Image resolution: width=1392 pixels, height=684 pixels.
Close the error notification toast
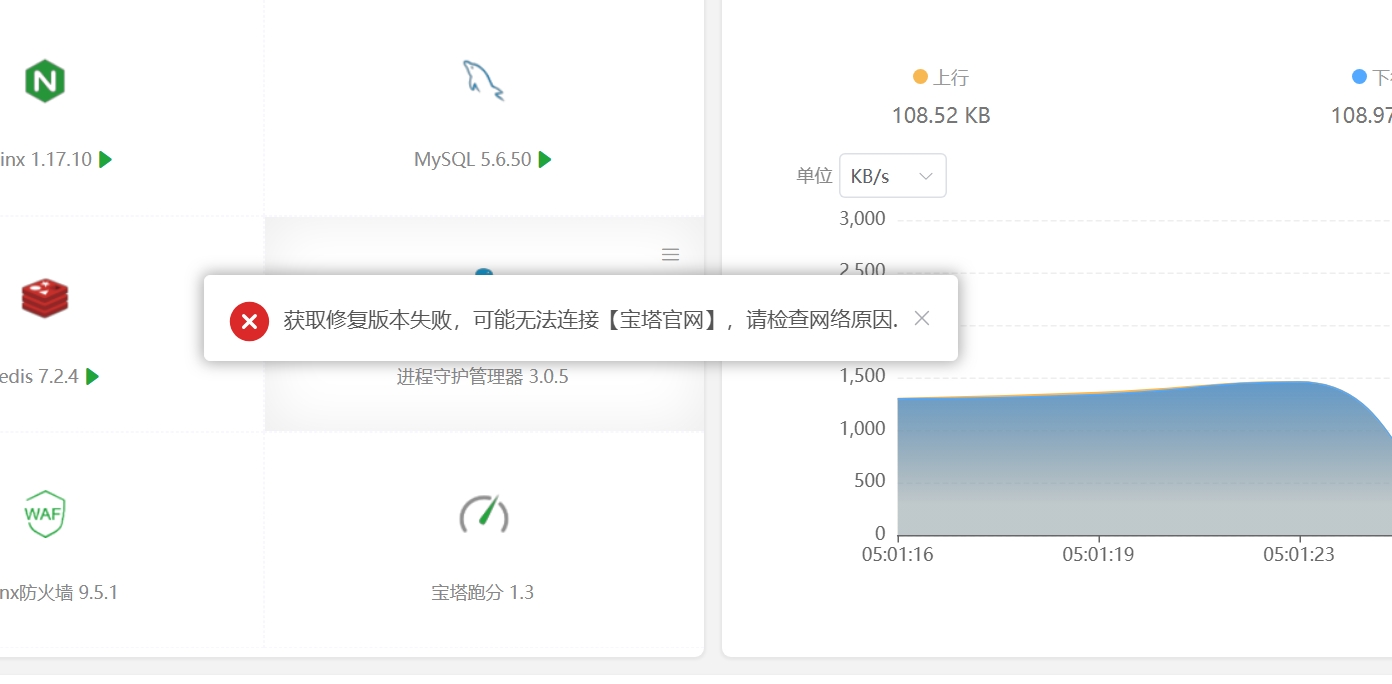(x=922, y=318)
